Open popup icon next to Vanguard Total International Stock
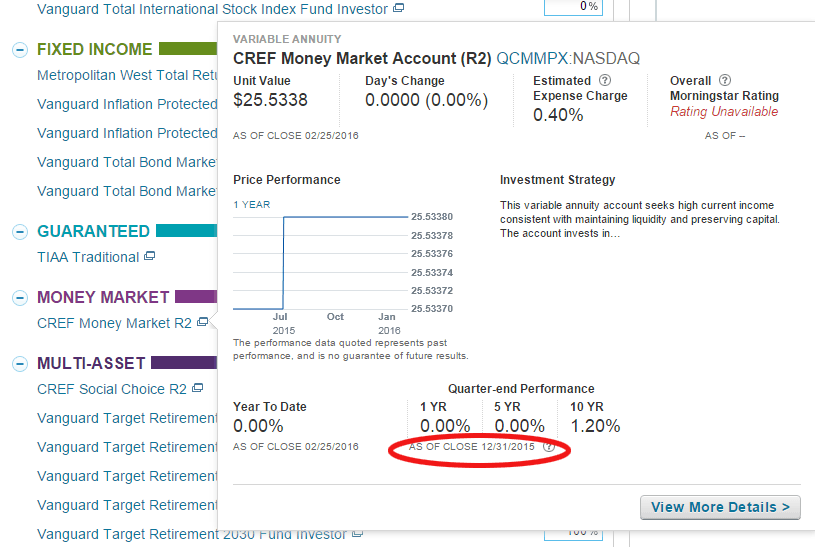This screenshot has height=547, width=815. (398, 8)
